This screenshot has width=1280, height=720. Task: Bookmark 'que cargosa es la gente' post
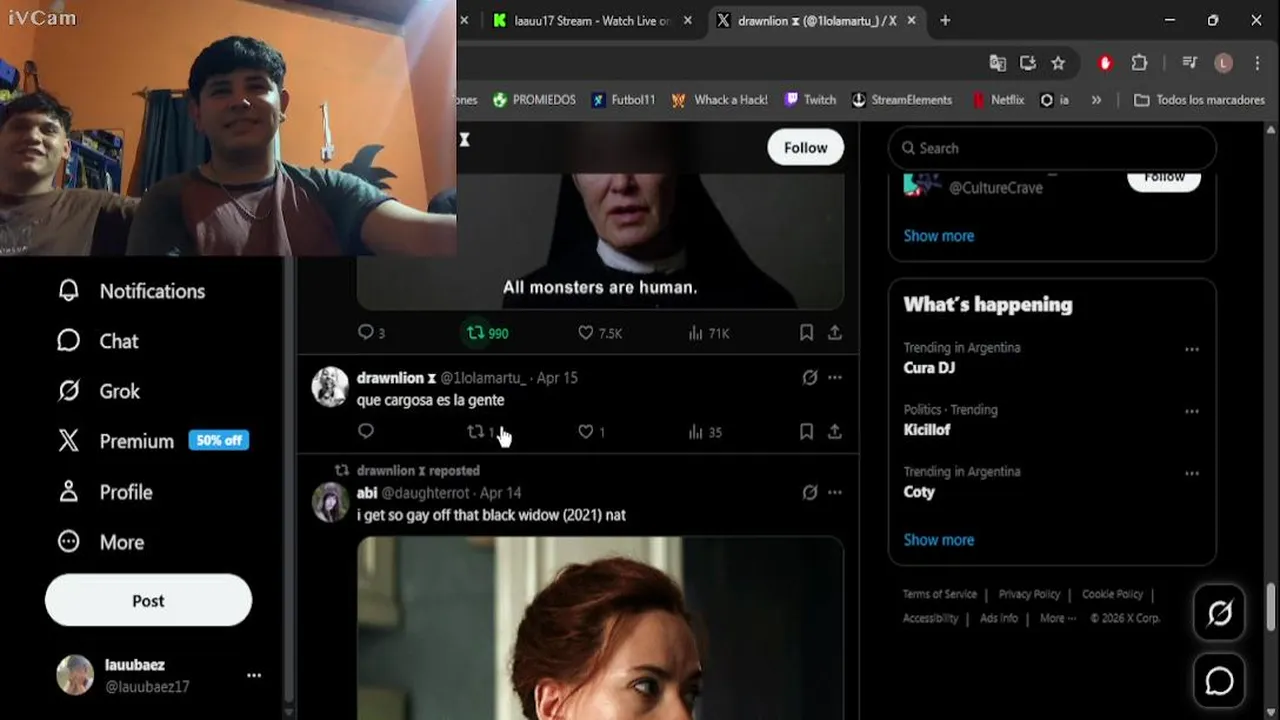point(806,431)
